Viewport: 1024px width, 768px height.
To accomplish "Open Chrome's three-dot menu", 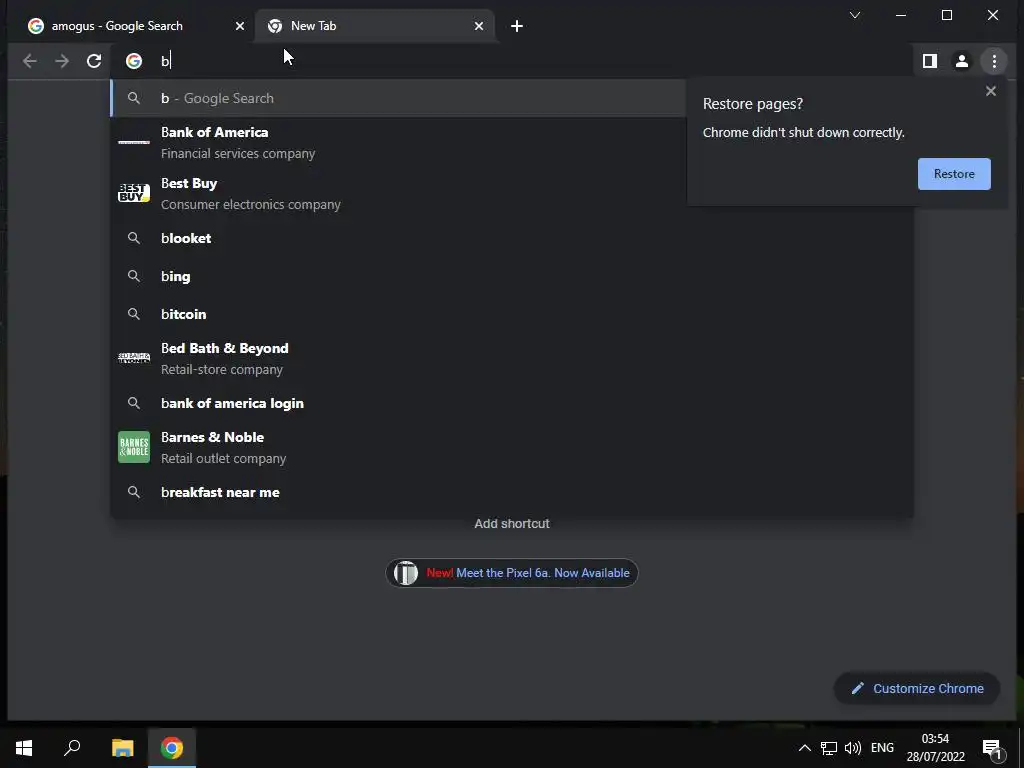I will pyautogui.click(x=994, y=61).
